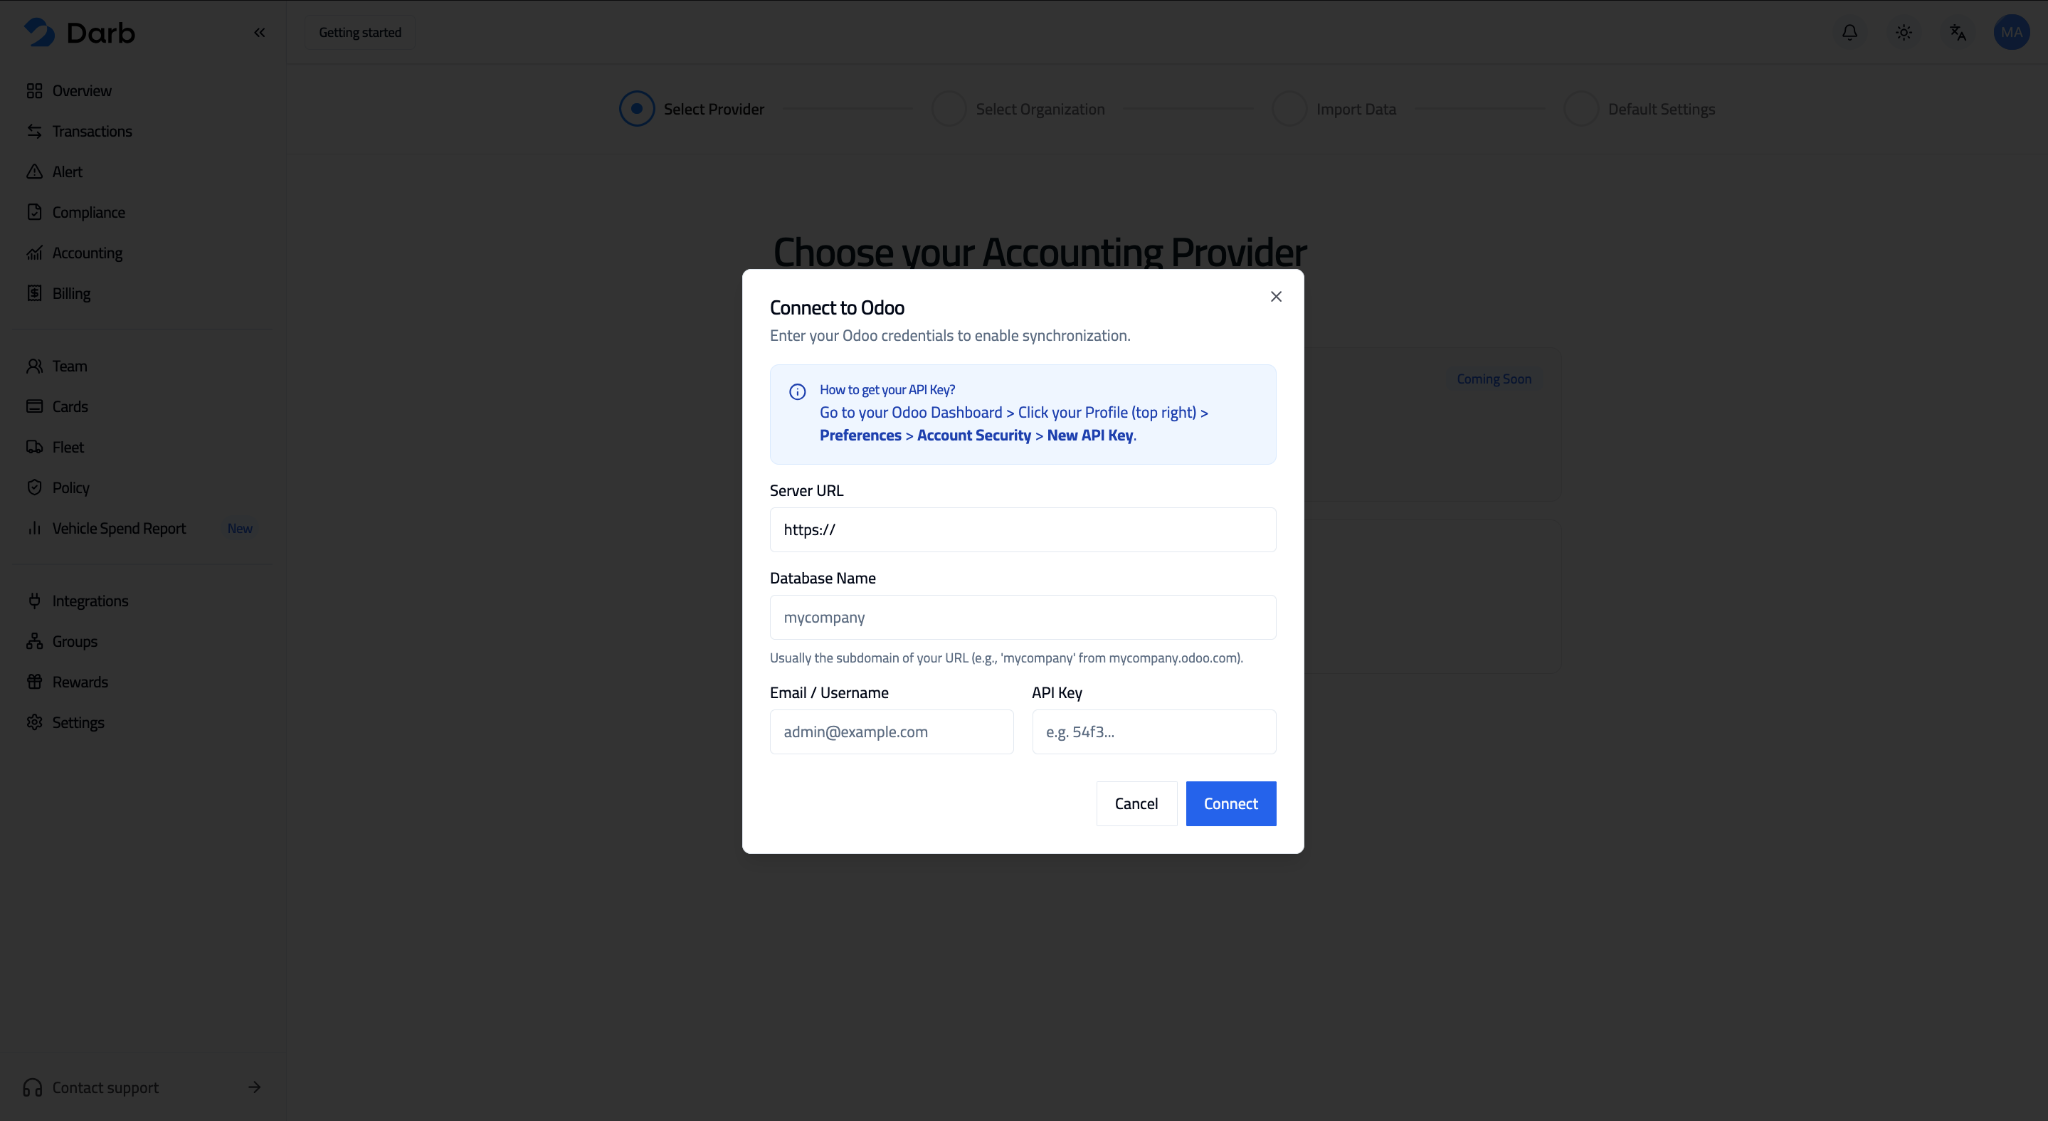Click 'New API Key' in the hint
This screenshot has width=2048, height=1121.
1090,435
